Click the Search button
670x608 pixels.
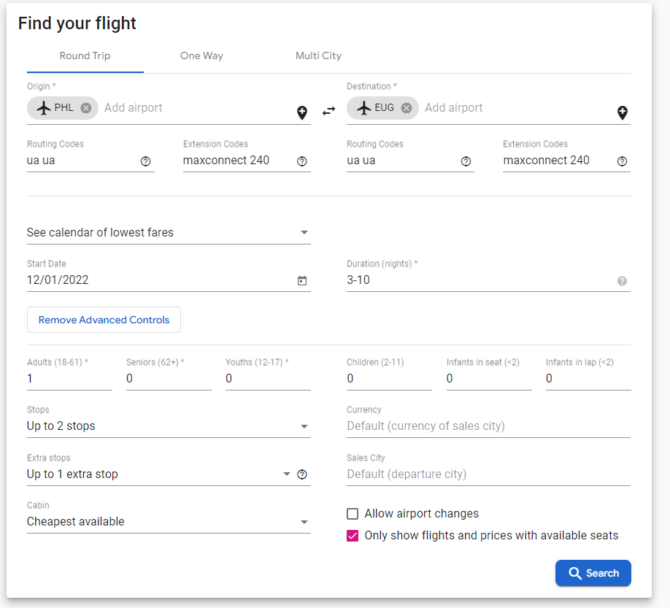click(x=593, y=573)
